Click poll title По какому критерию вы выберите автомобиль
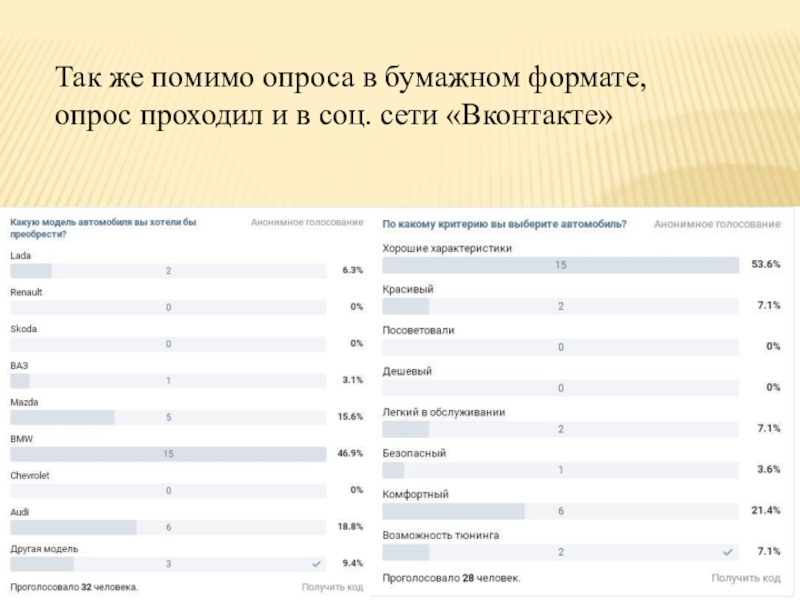 pos(504,224)
